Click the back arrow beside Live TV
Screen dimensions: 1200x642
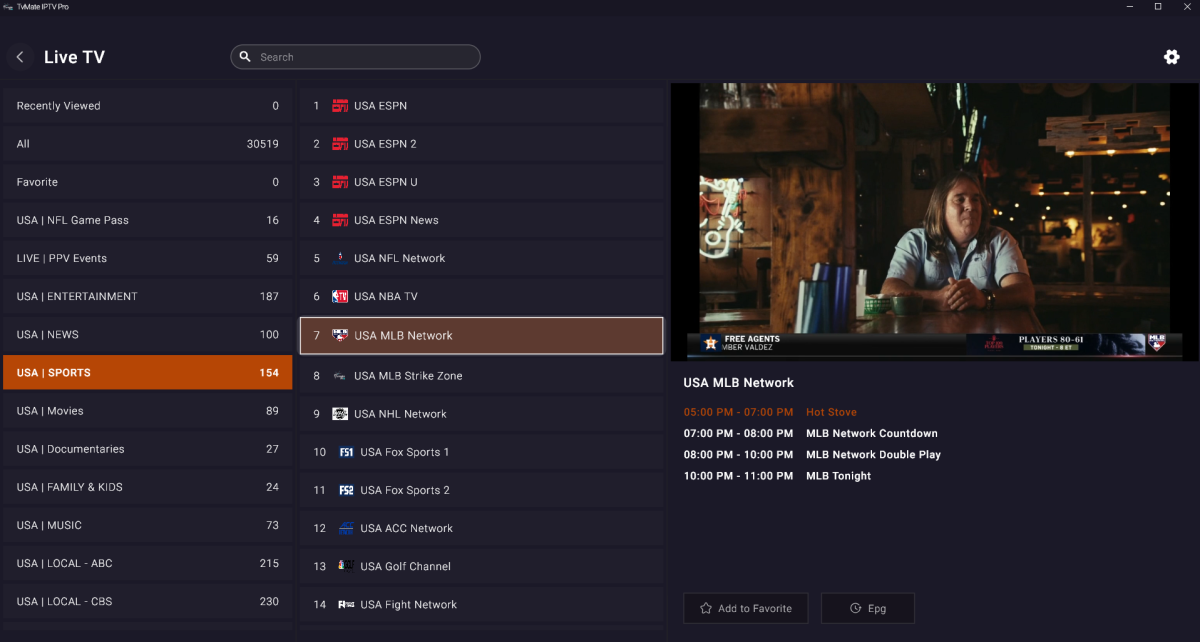(x=20, y=57)
